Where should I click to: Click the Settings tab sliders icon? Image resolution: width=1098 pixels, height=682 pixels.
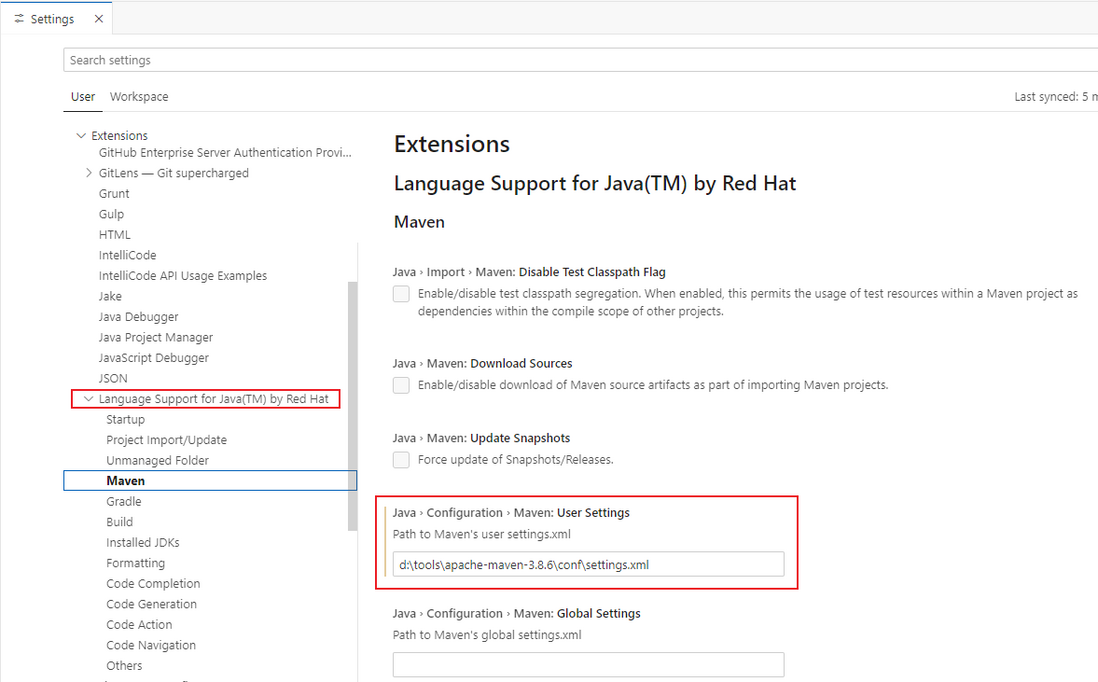[x=19, y=19]
